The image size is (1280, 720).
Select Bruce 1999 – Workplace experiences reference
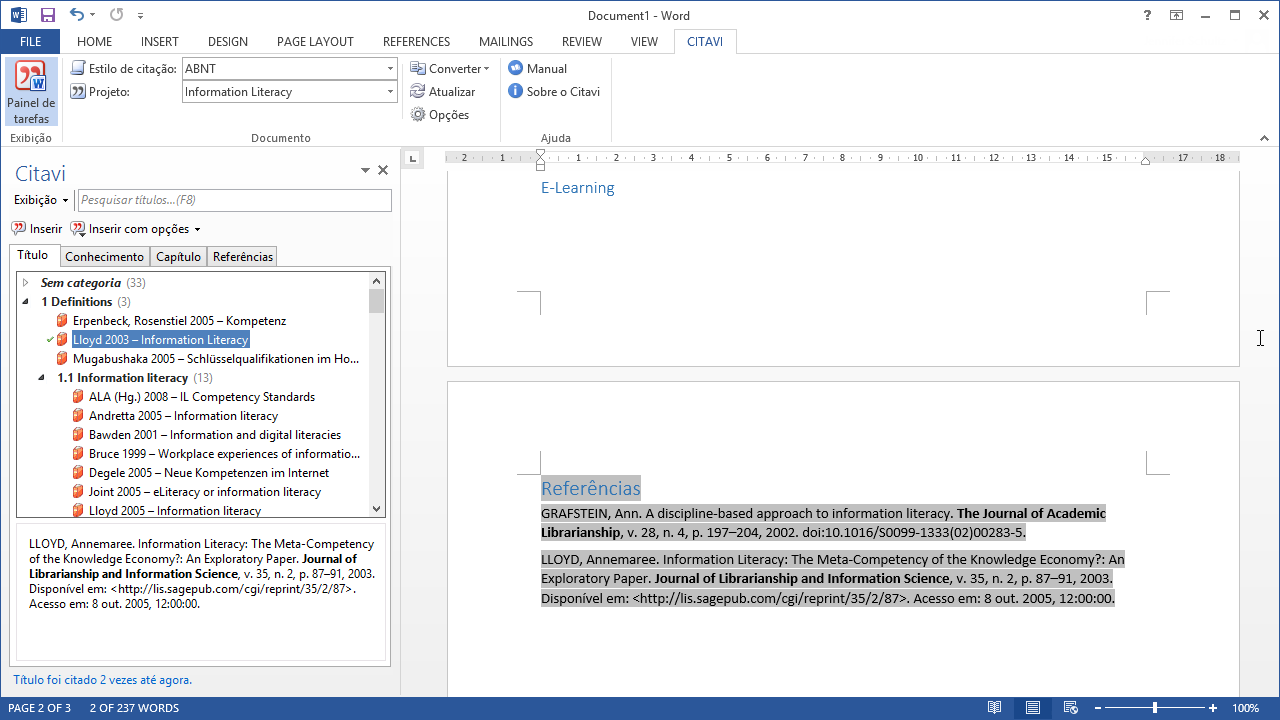point(224,454)
